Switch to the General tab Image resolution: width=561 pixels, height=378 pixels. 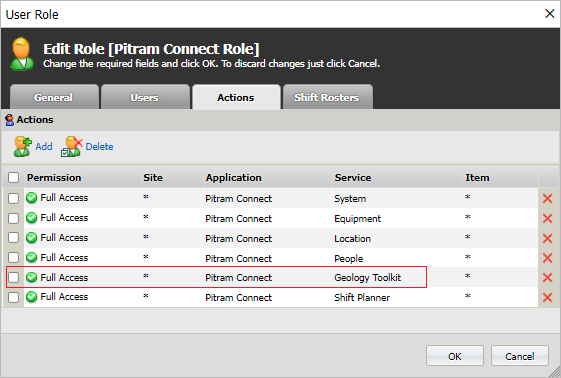54,97
